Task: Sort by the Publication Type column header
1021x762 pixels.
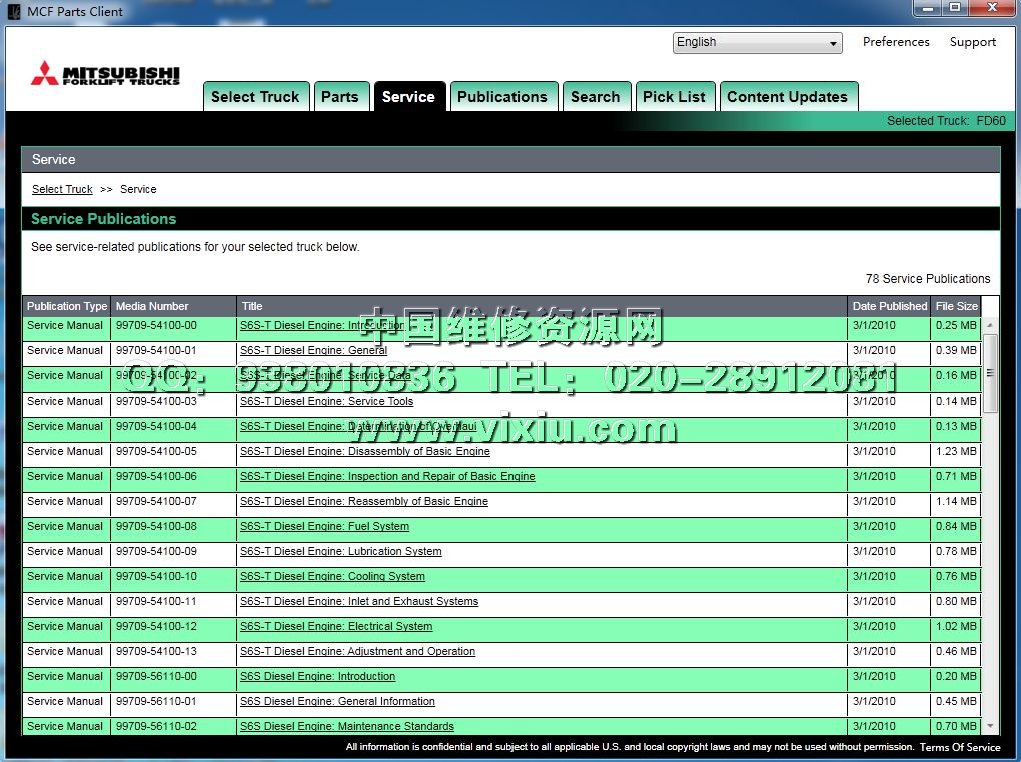Action: [x=67, y=306]
